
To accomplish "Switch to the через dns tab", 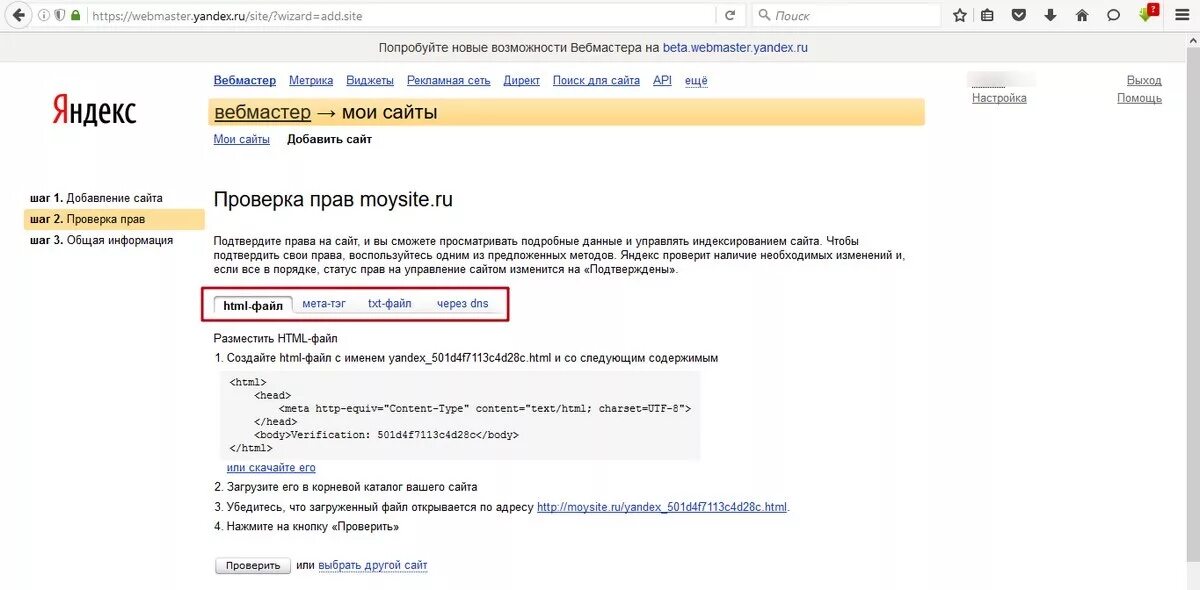I will [x=463, y=304].
